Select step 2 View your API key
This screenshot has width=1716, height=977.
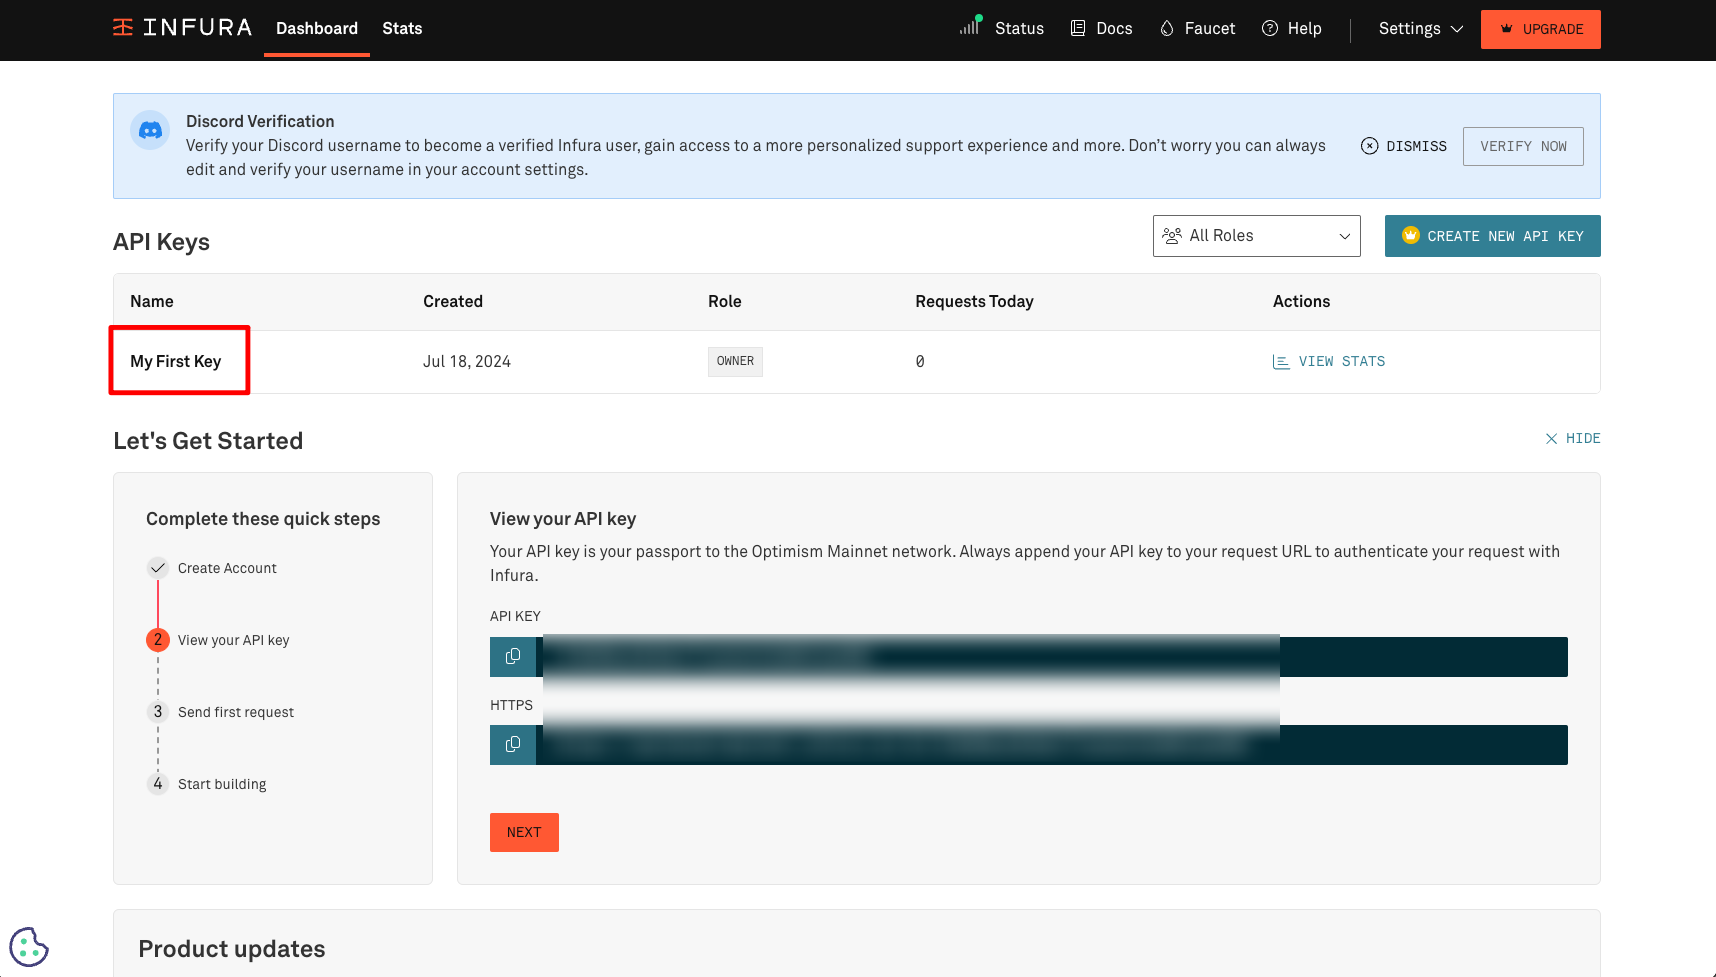(x=218, y=640)
